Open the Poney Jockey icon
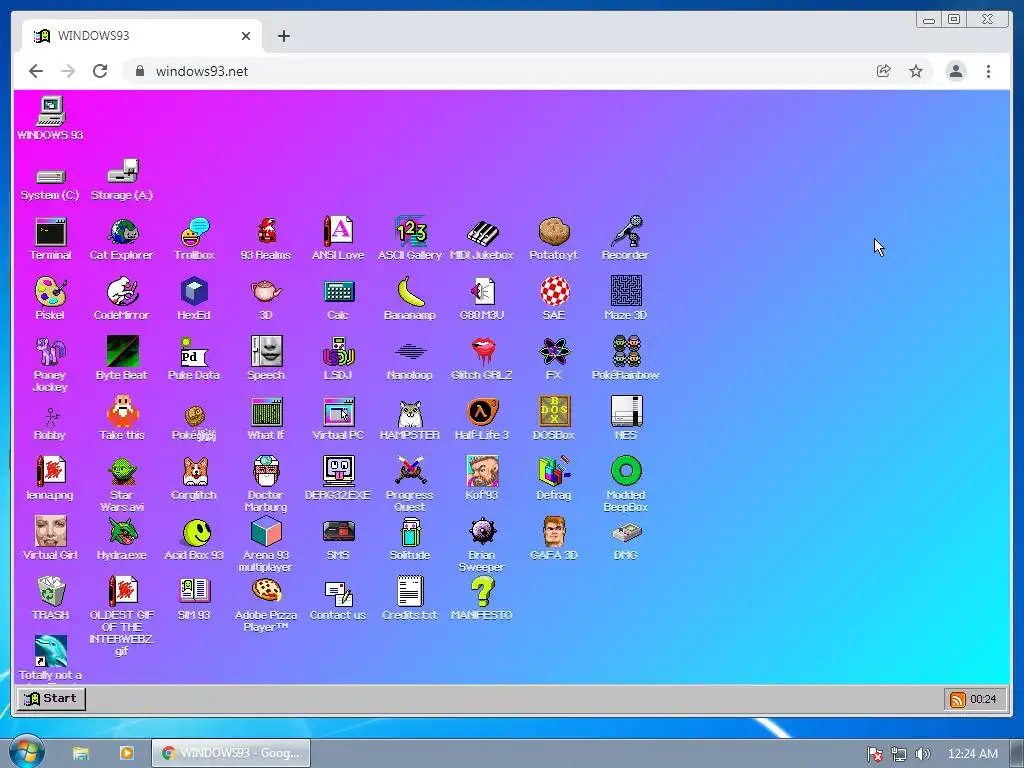This screenshot has width=1024, height=768. pyautogui.click(x=50, y=352)
